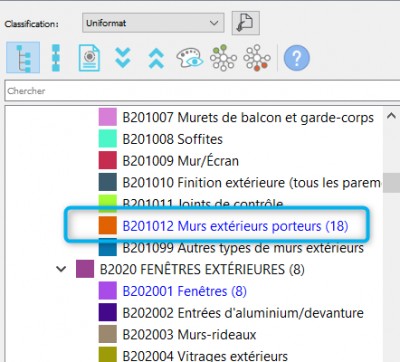Click violet swatch of B202001 Fenêtres
The height and width of the screenshot is (362, 400).
pyautogui.click(x=108, y=291)
